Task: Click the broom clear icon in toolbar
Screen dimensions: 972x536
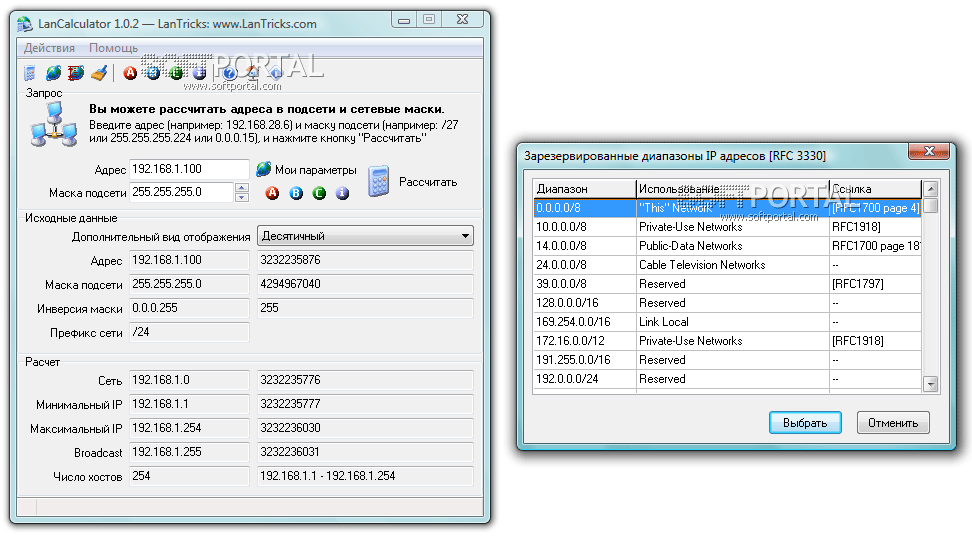Action: pyautogui.click(x=99, y=73)
